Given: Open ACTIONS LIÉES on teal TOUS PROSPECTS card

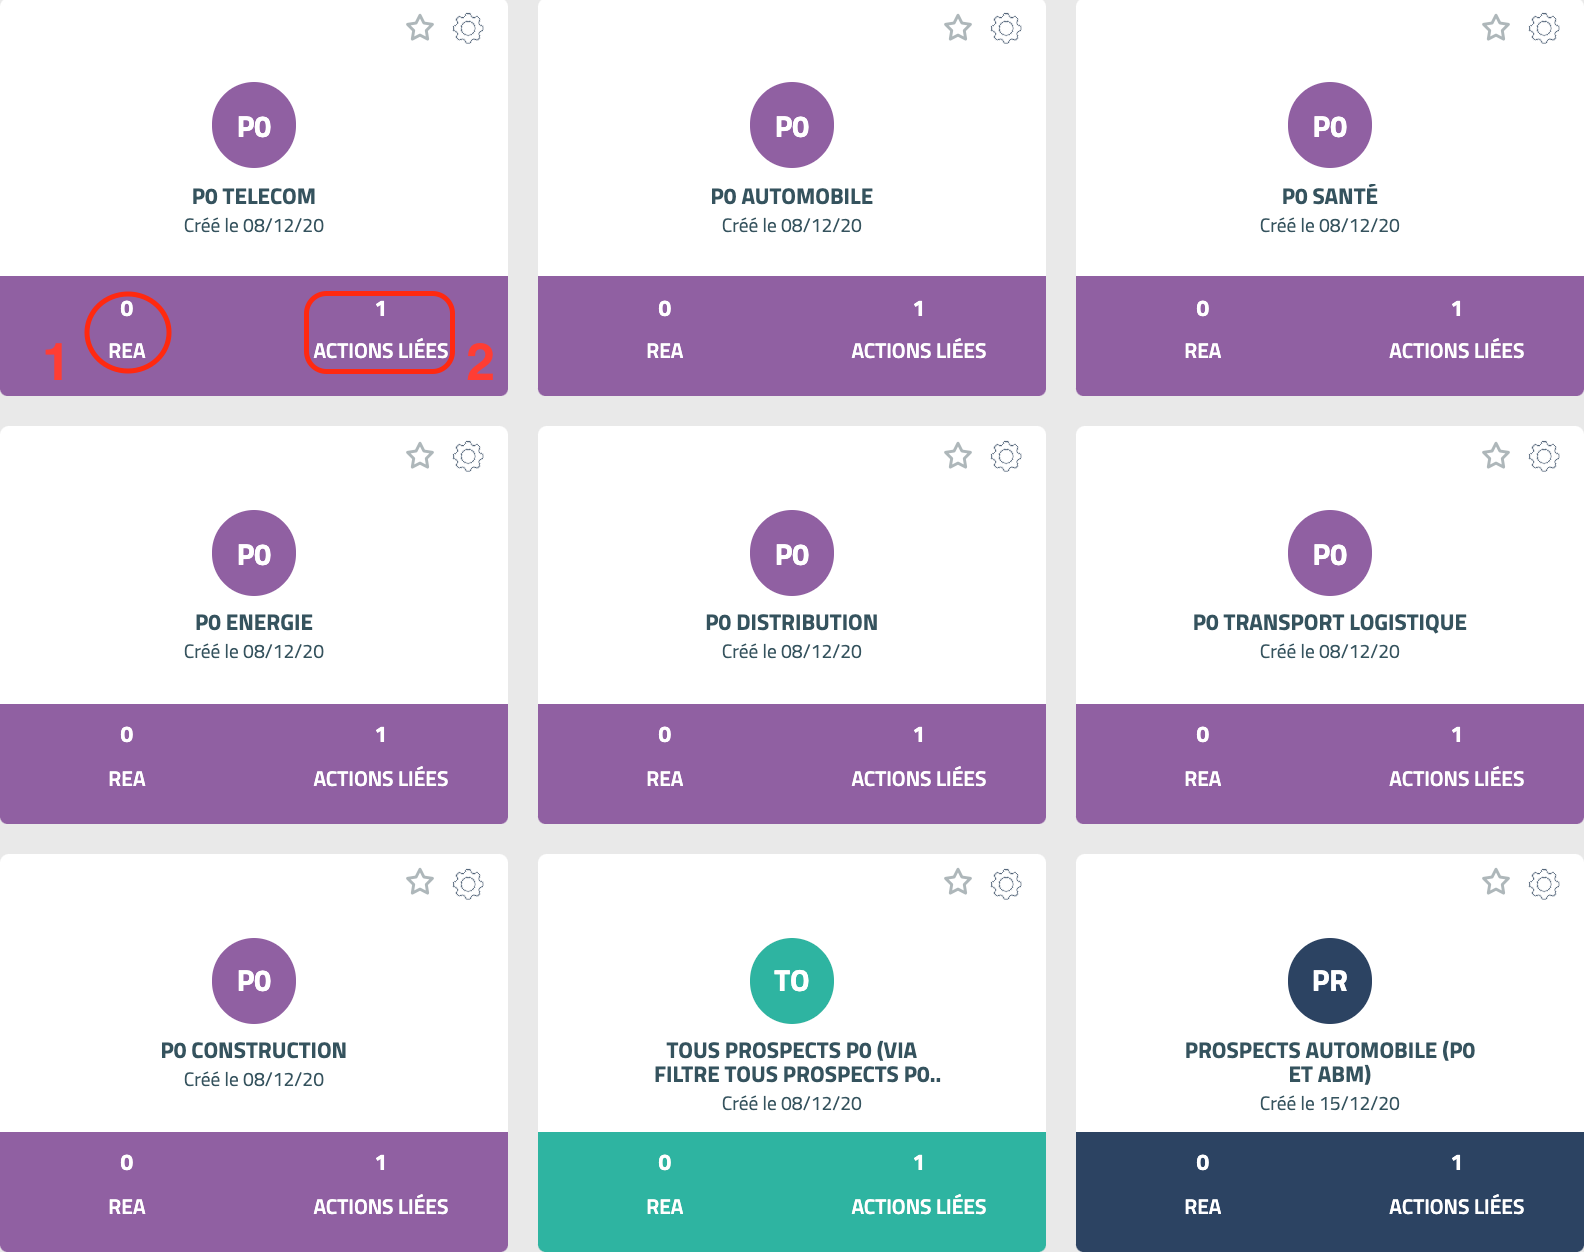Looking at the screenshot, I should point(919,1185).
